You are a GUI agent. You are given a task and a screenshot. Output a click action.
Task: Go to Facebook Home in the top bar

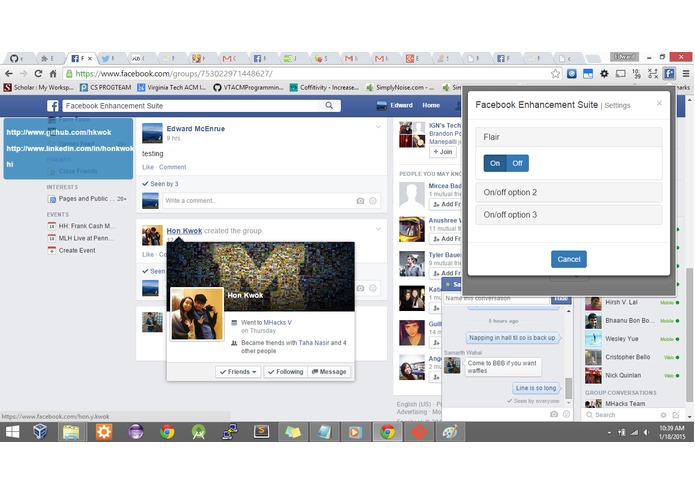(x=431, y=105)
